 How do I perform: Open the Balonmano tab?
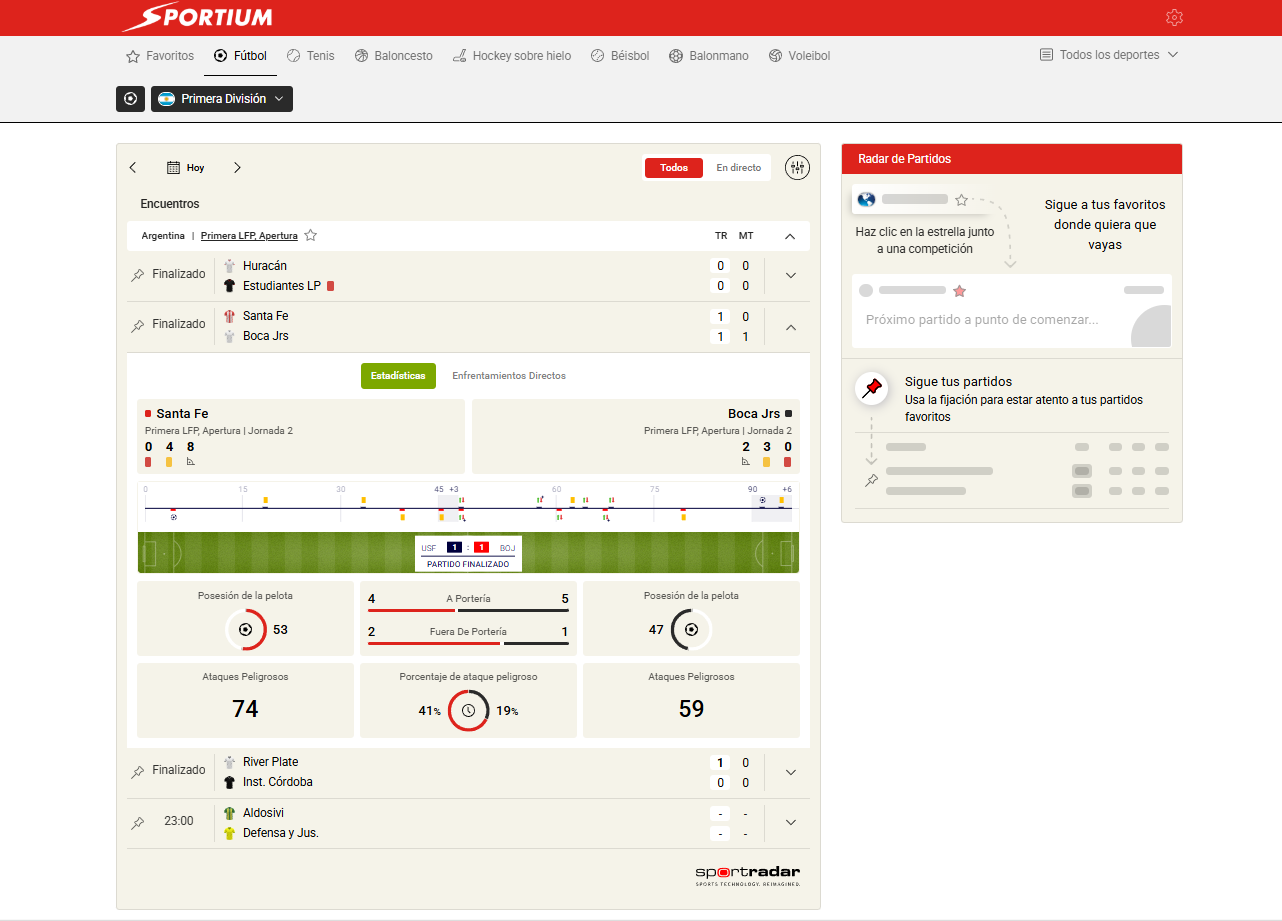[x=708, y=56]
